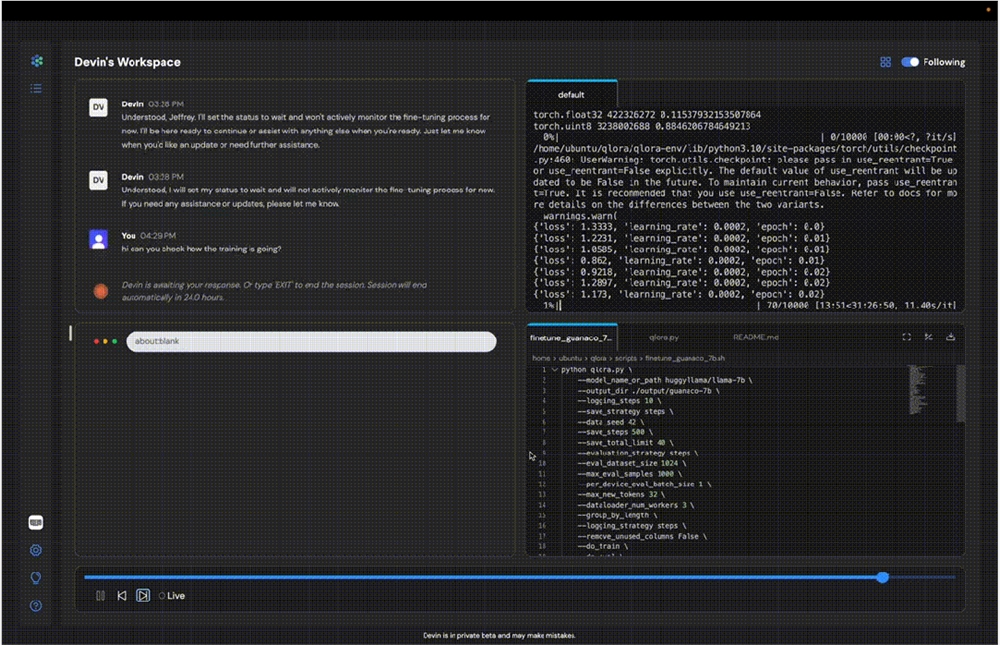Click the editor minimap preview

(918, 389)
